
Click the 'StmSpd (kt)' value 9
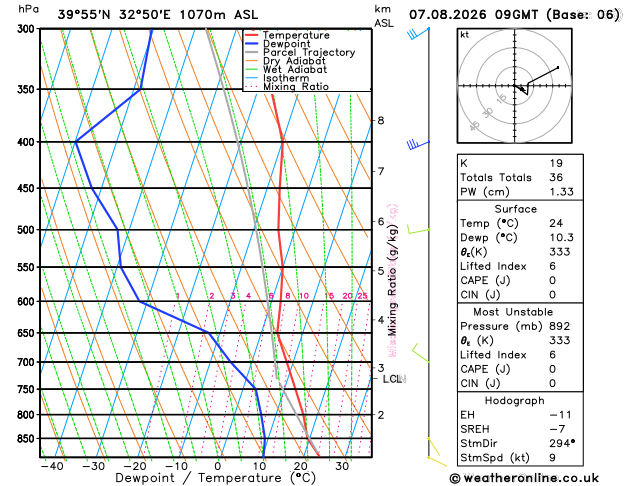coord(552,458)
